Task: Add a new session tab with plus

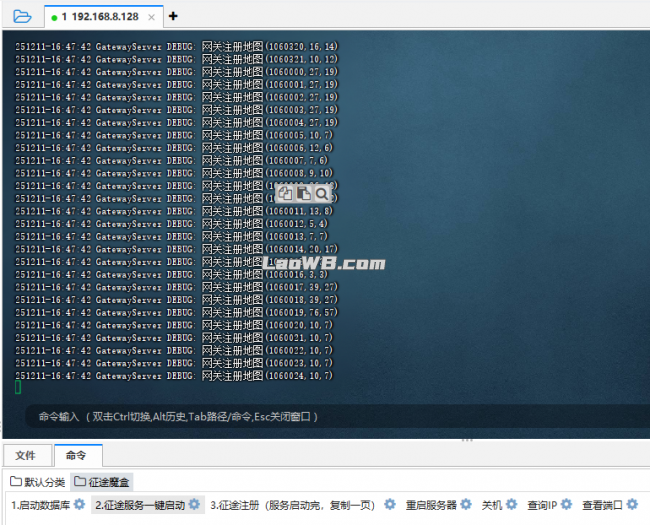Action: tap(173, 16)
